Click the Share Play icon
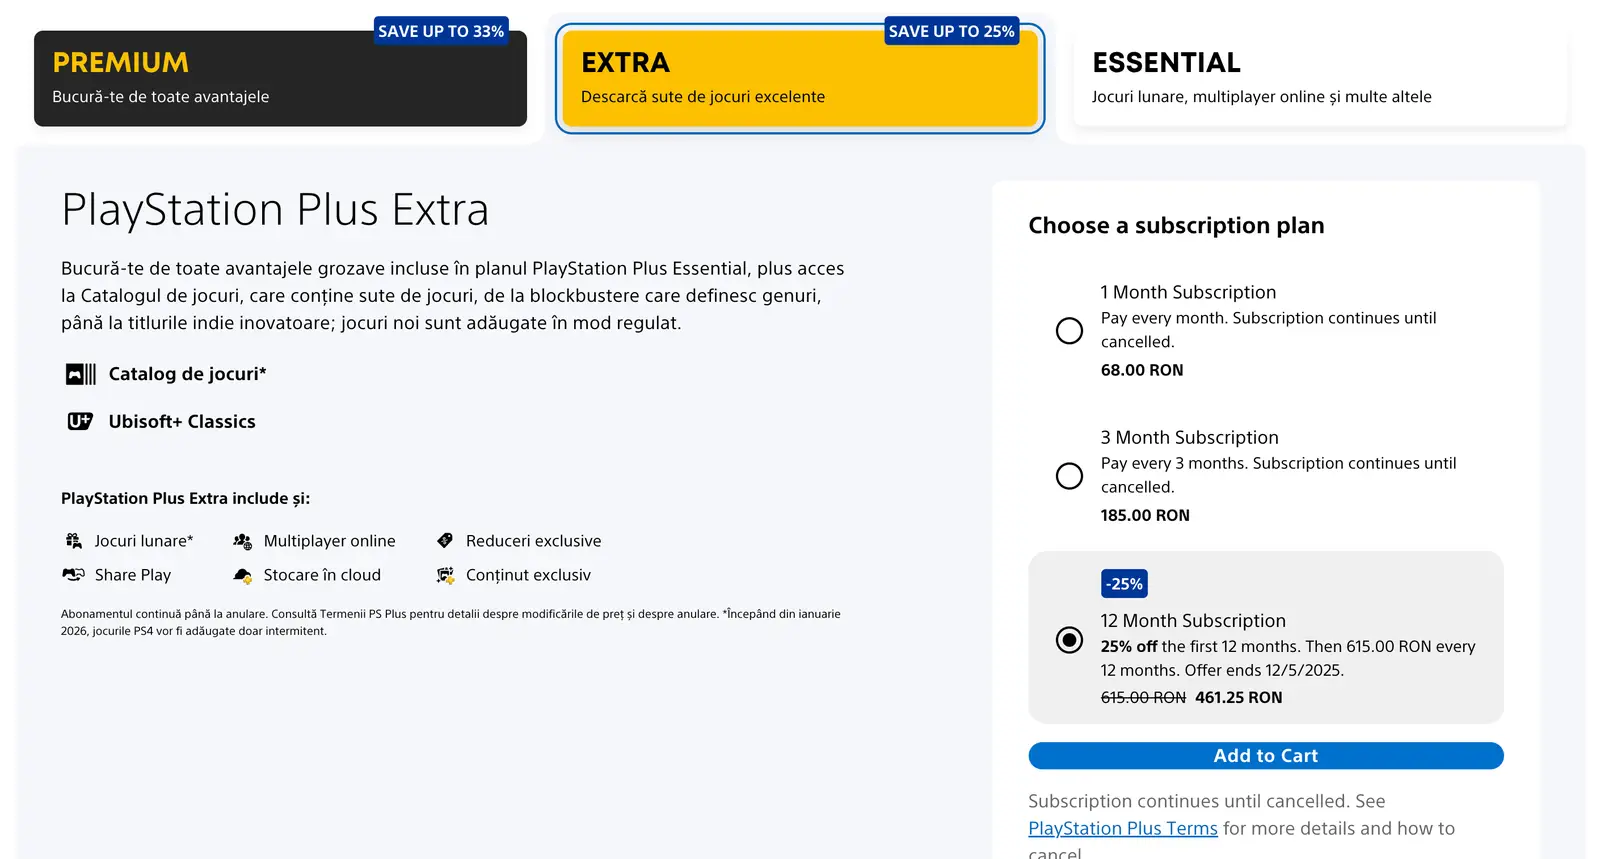Viewport: 1600px width, 859px height. [74, 575]
